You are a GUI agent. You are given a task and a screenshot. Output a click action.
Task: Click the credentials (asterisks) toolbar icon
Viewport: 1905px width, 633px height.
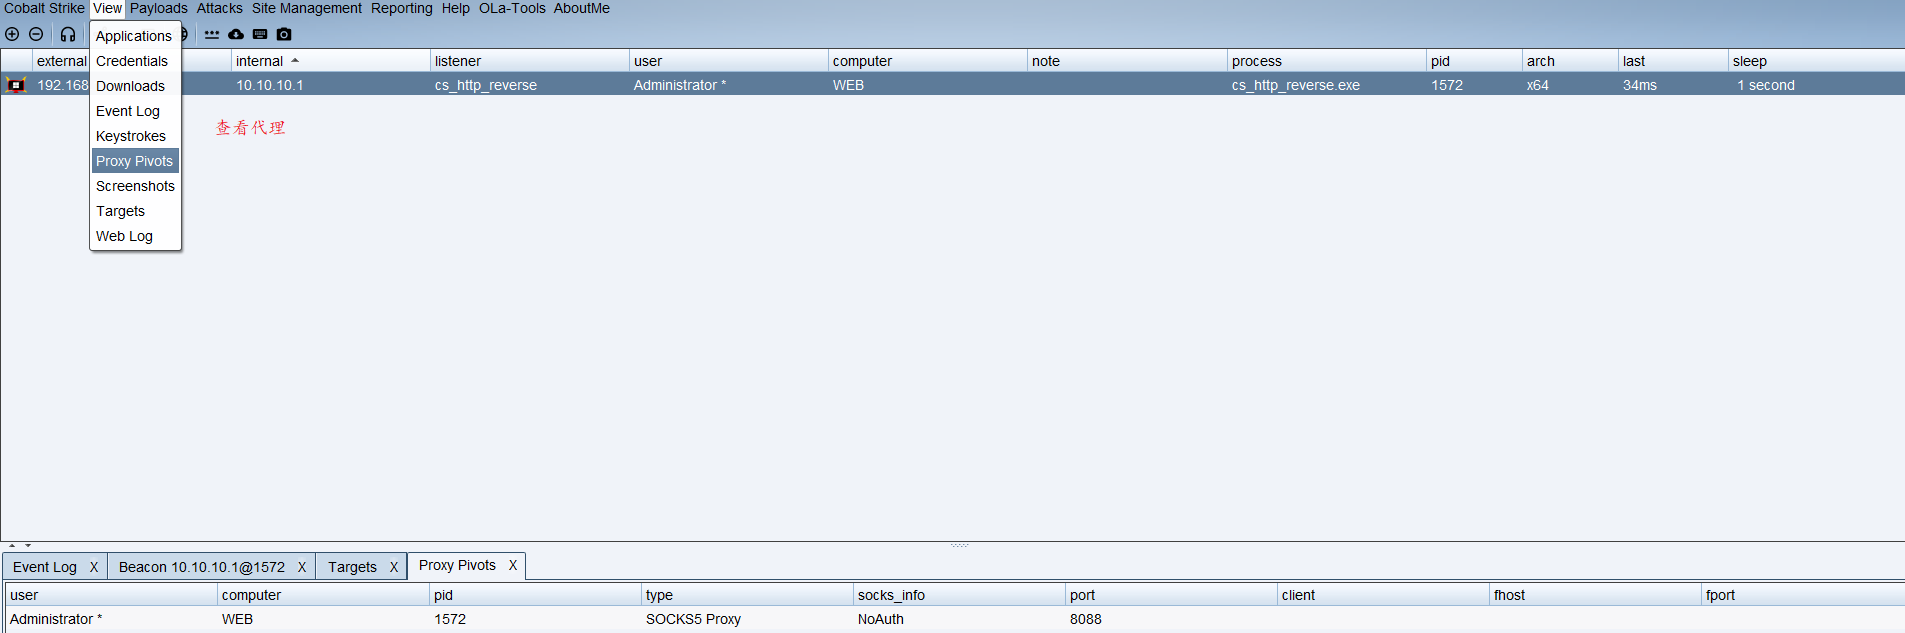tap(212, 34)
